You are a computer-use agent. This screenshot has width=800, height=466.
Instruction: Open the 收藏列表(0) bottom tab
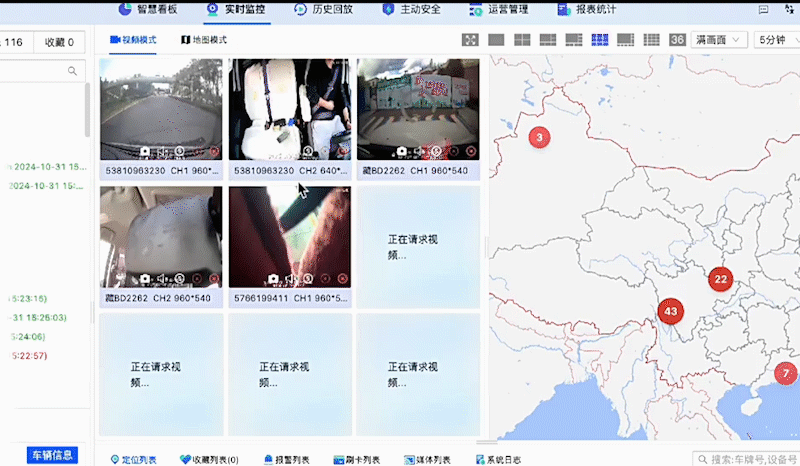(209, 460)
